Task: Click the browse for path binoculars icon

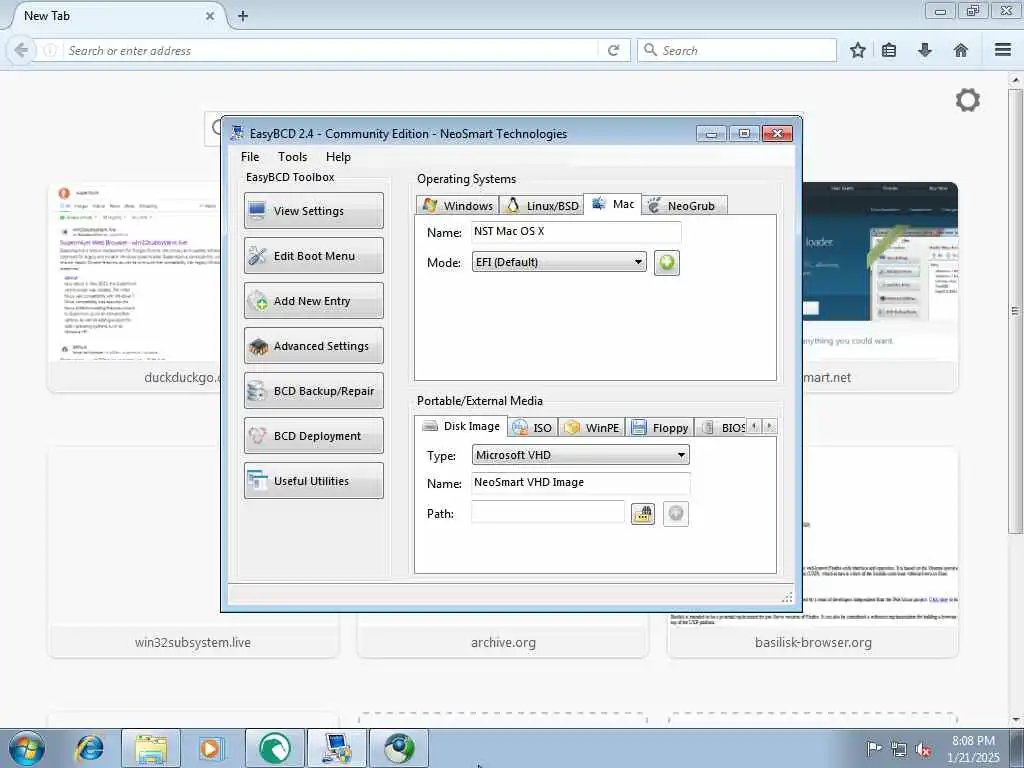Action: pyautogui.click(x=643, y=514)
